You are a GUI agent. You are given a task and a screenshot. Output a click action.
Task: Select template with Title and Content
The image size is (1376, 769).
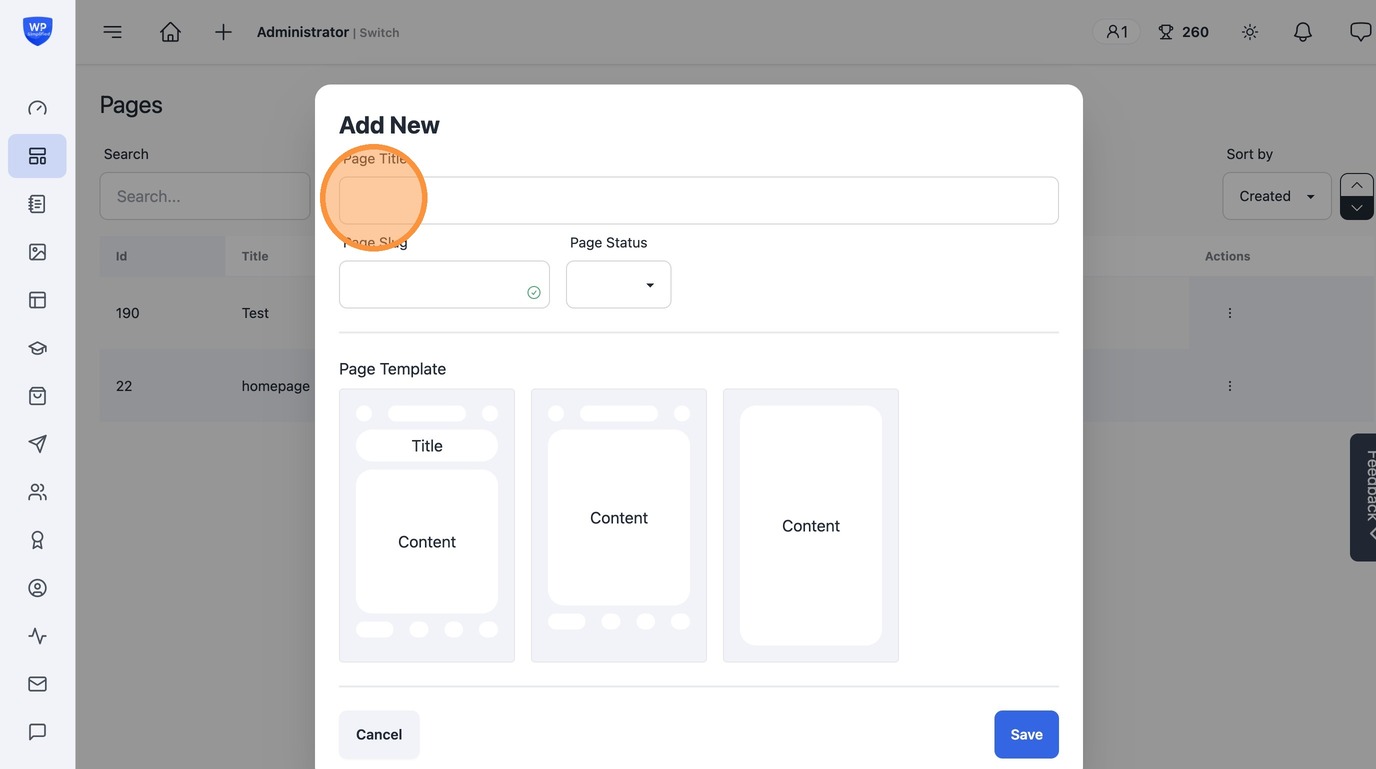[x=427, y=525]
